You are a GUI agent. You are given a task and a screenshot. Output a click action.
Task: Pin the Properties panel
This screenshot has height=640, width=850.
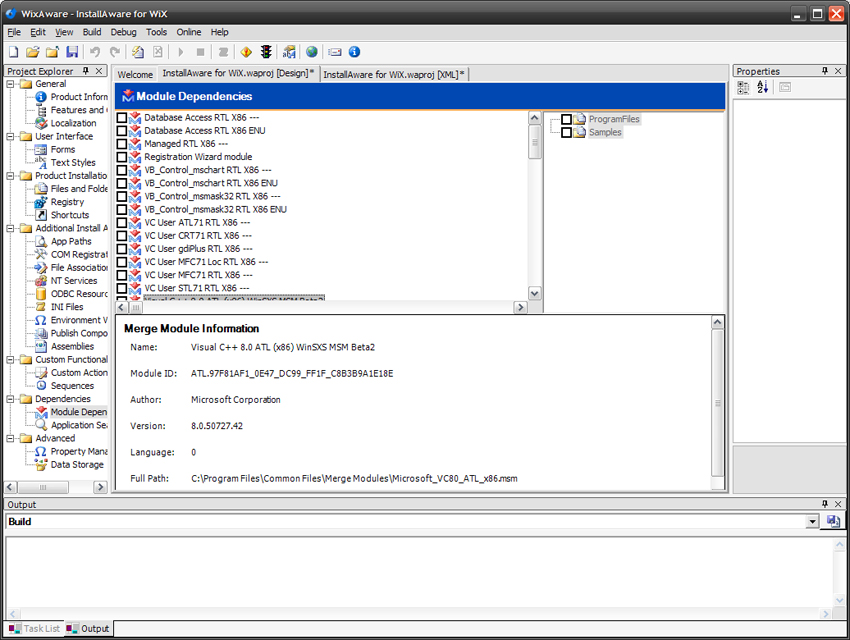tap(825, 71)
